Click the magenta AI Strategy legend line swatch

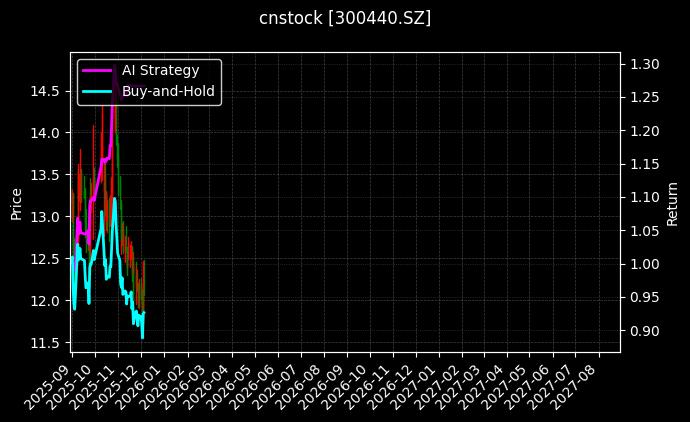click(x=98, y=71)
